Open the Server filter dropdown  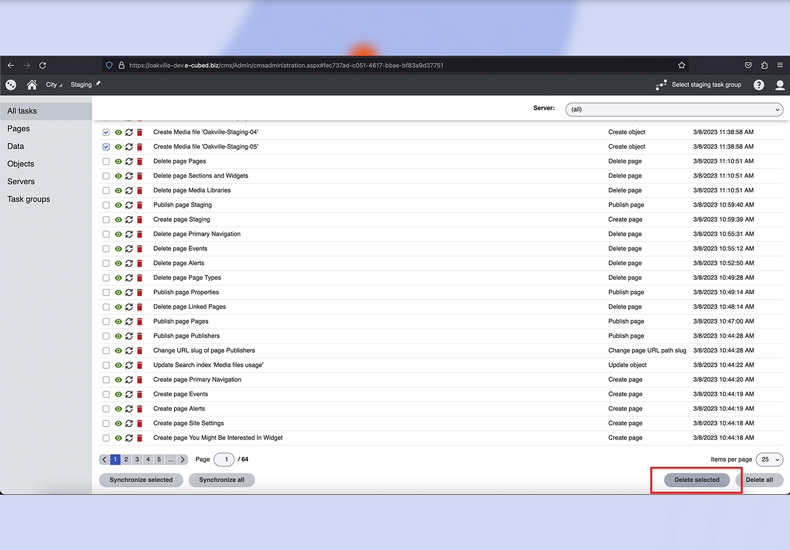click(x=673, y=109)
